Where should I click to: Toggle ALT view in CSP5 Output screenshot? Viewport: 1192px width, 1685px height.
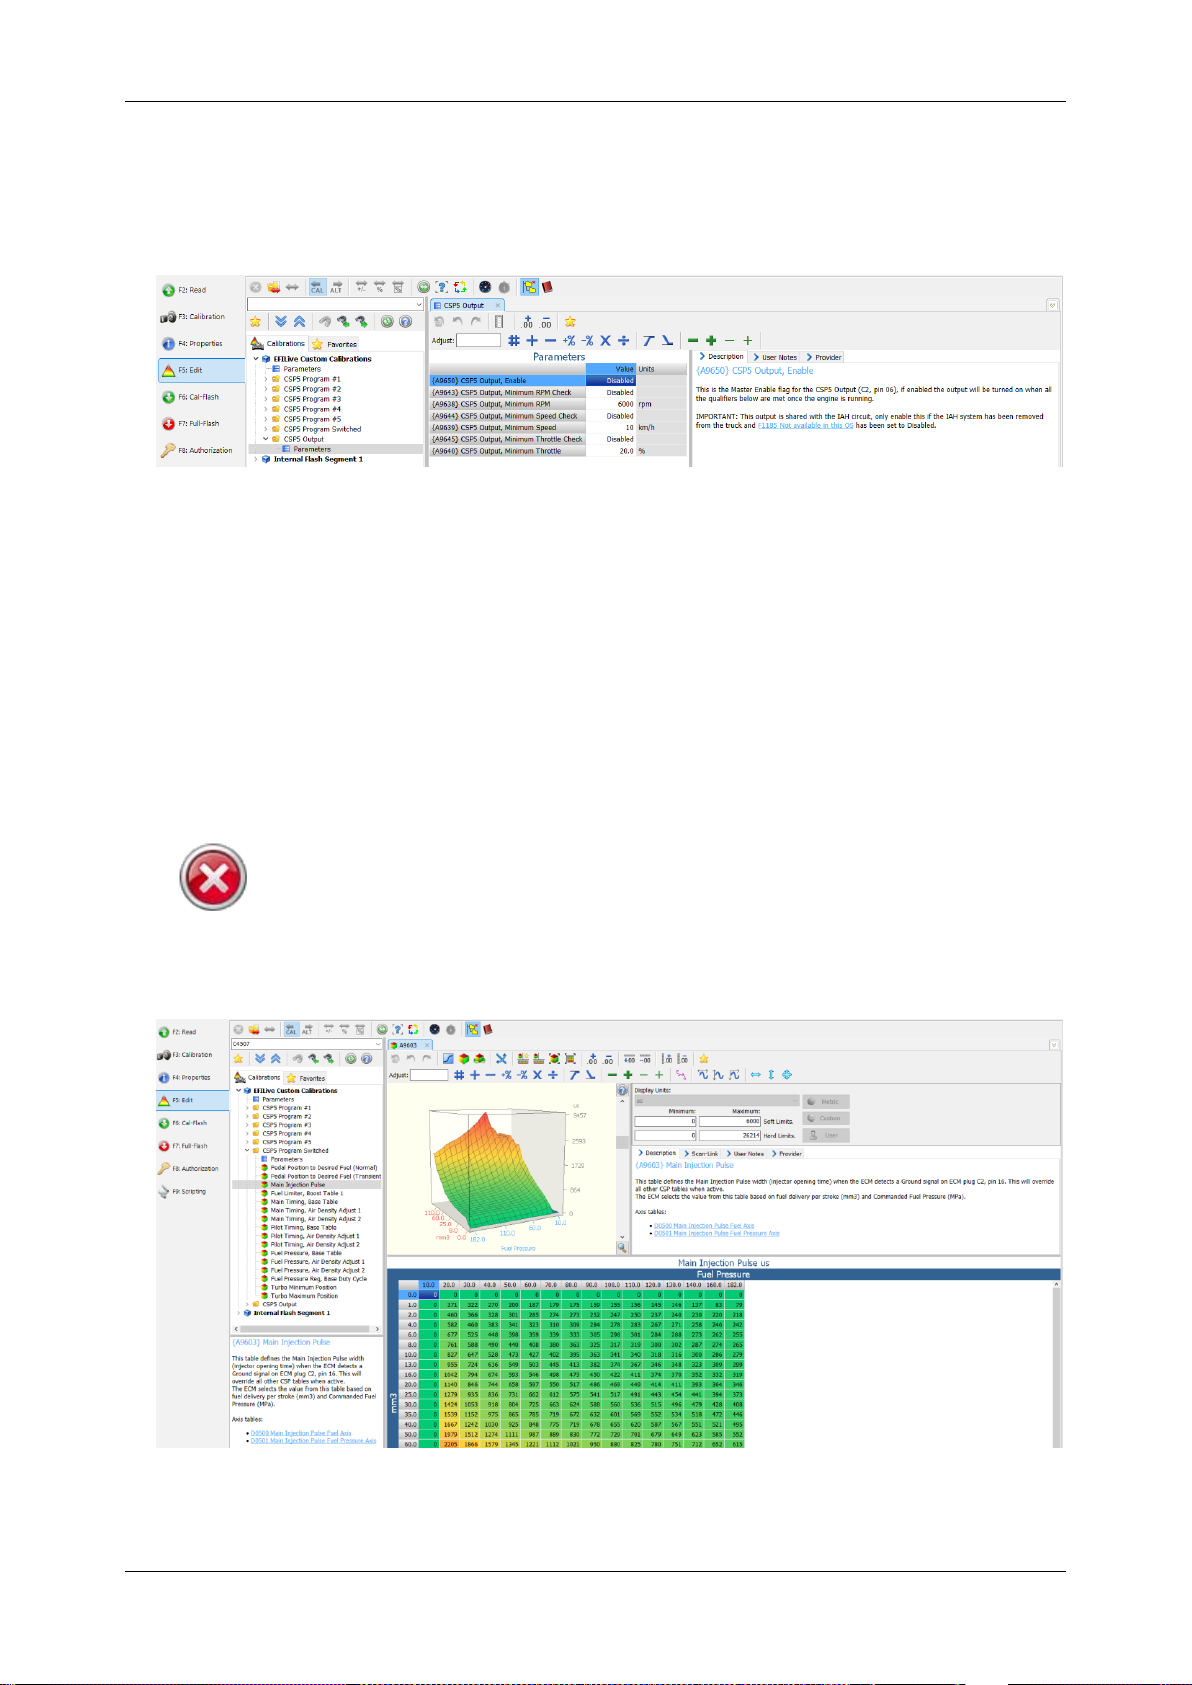click(x=336, y=287)
